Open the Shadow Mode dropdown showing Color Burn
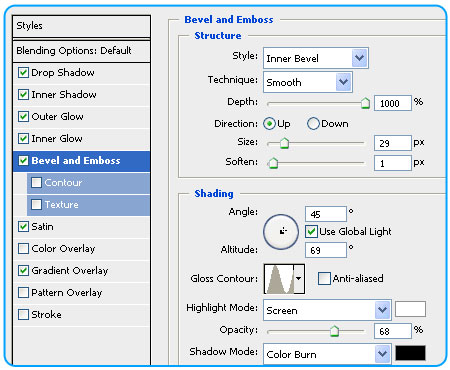 tap(327, 354)
